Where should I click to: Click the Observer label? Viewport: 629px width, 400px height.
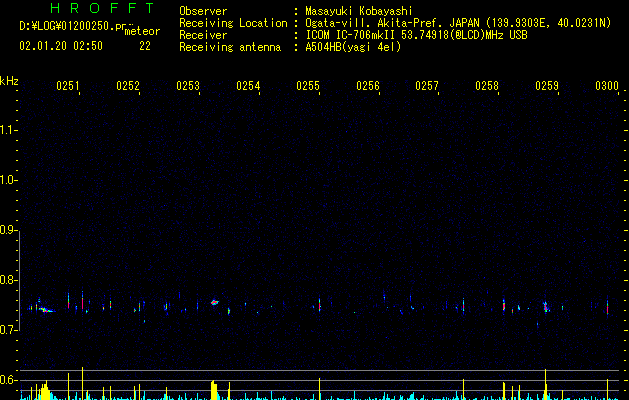tap(203, 11)
